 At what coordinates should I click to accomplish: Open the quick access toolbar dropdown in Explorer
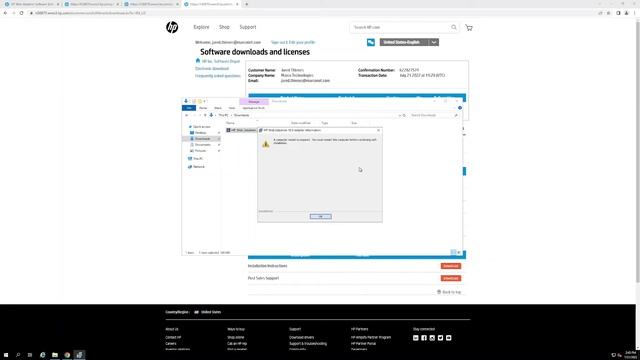[x=204, y=101]
